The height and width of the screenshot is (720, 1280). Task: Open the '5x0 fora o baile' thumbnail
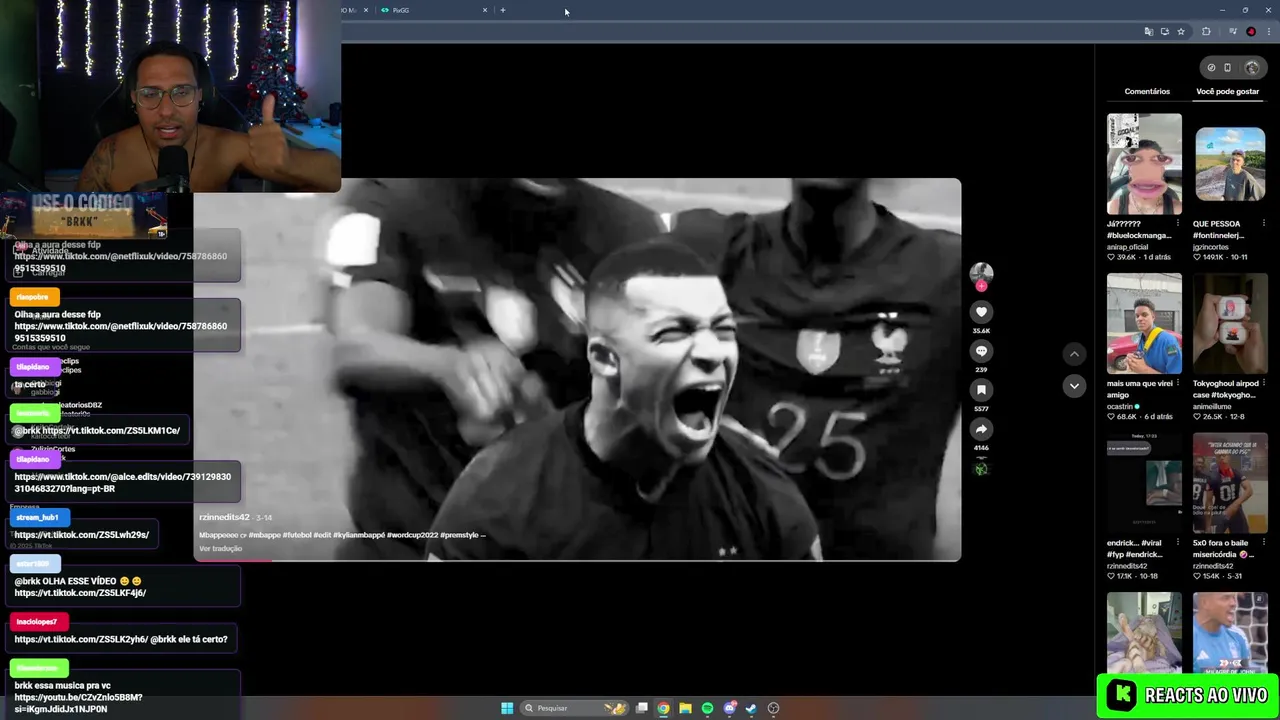pos(1230,483)
